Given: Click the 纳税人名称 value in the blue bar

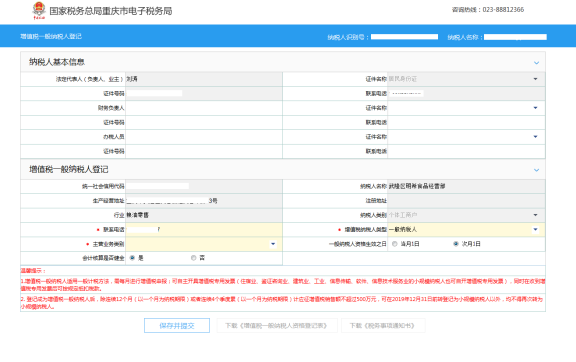Looking at the screenshot, I should click(x=515, y=37).
